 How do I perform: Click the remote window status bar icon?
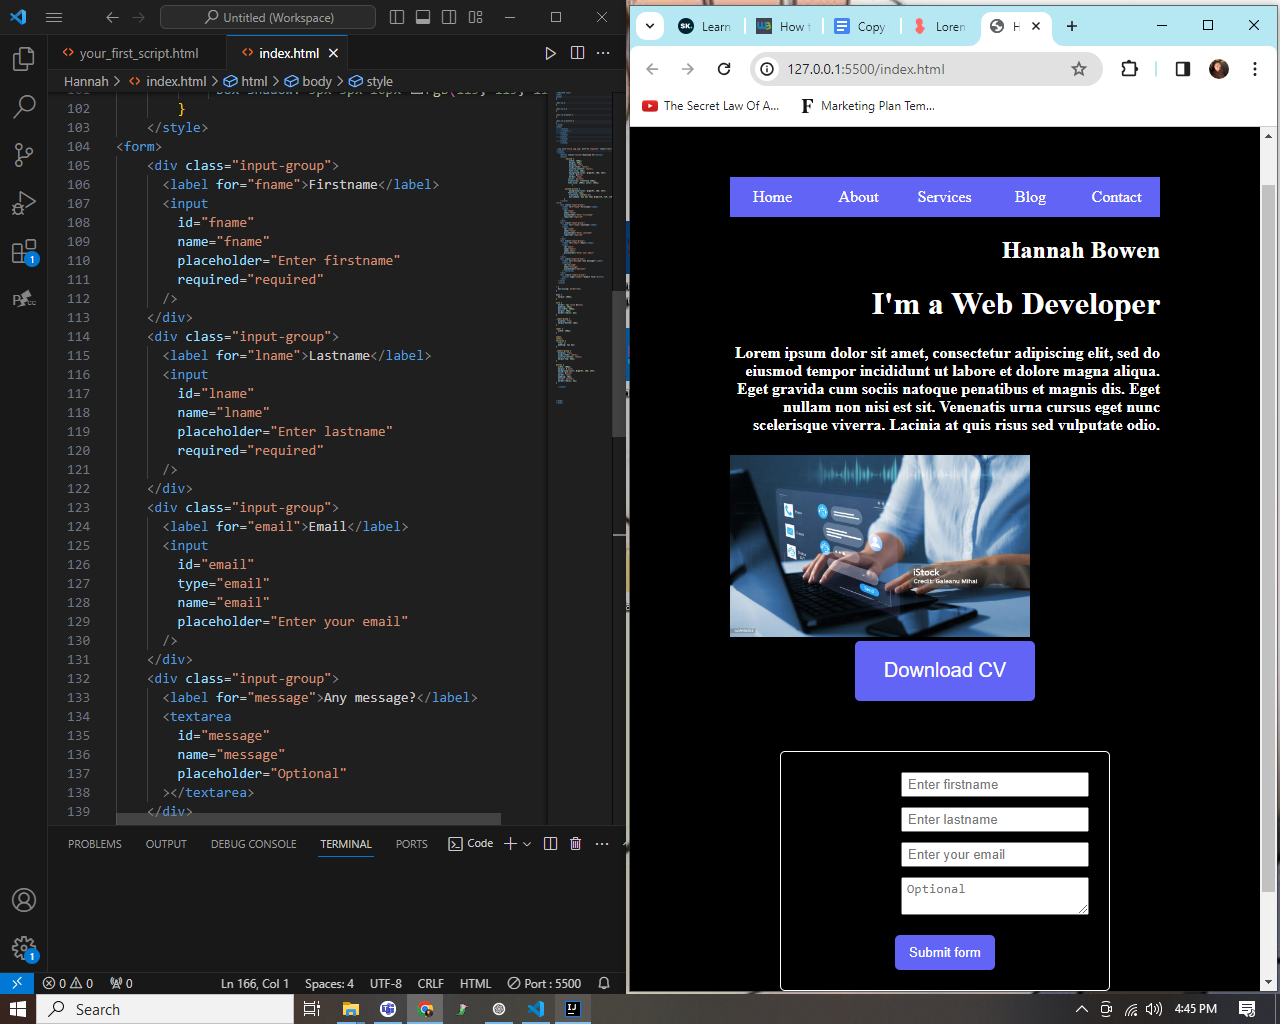[x=17, y=983]
